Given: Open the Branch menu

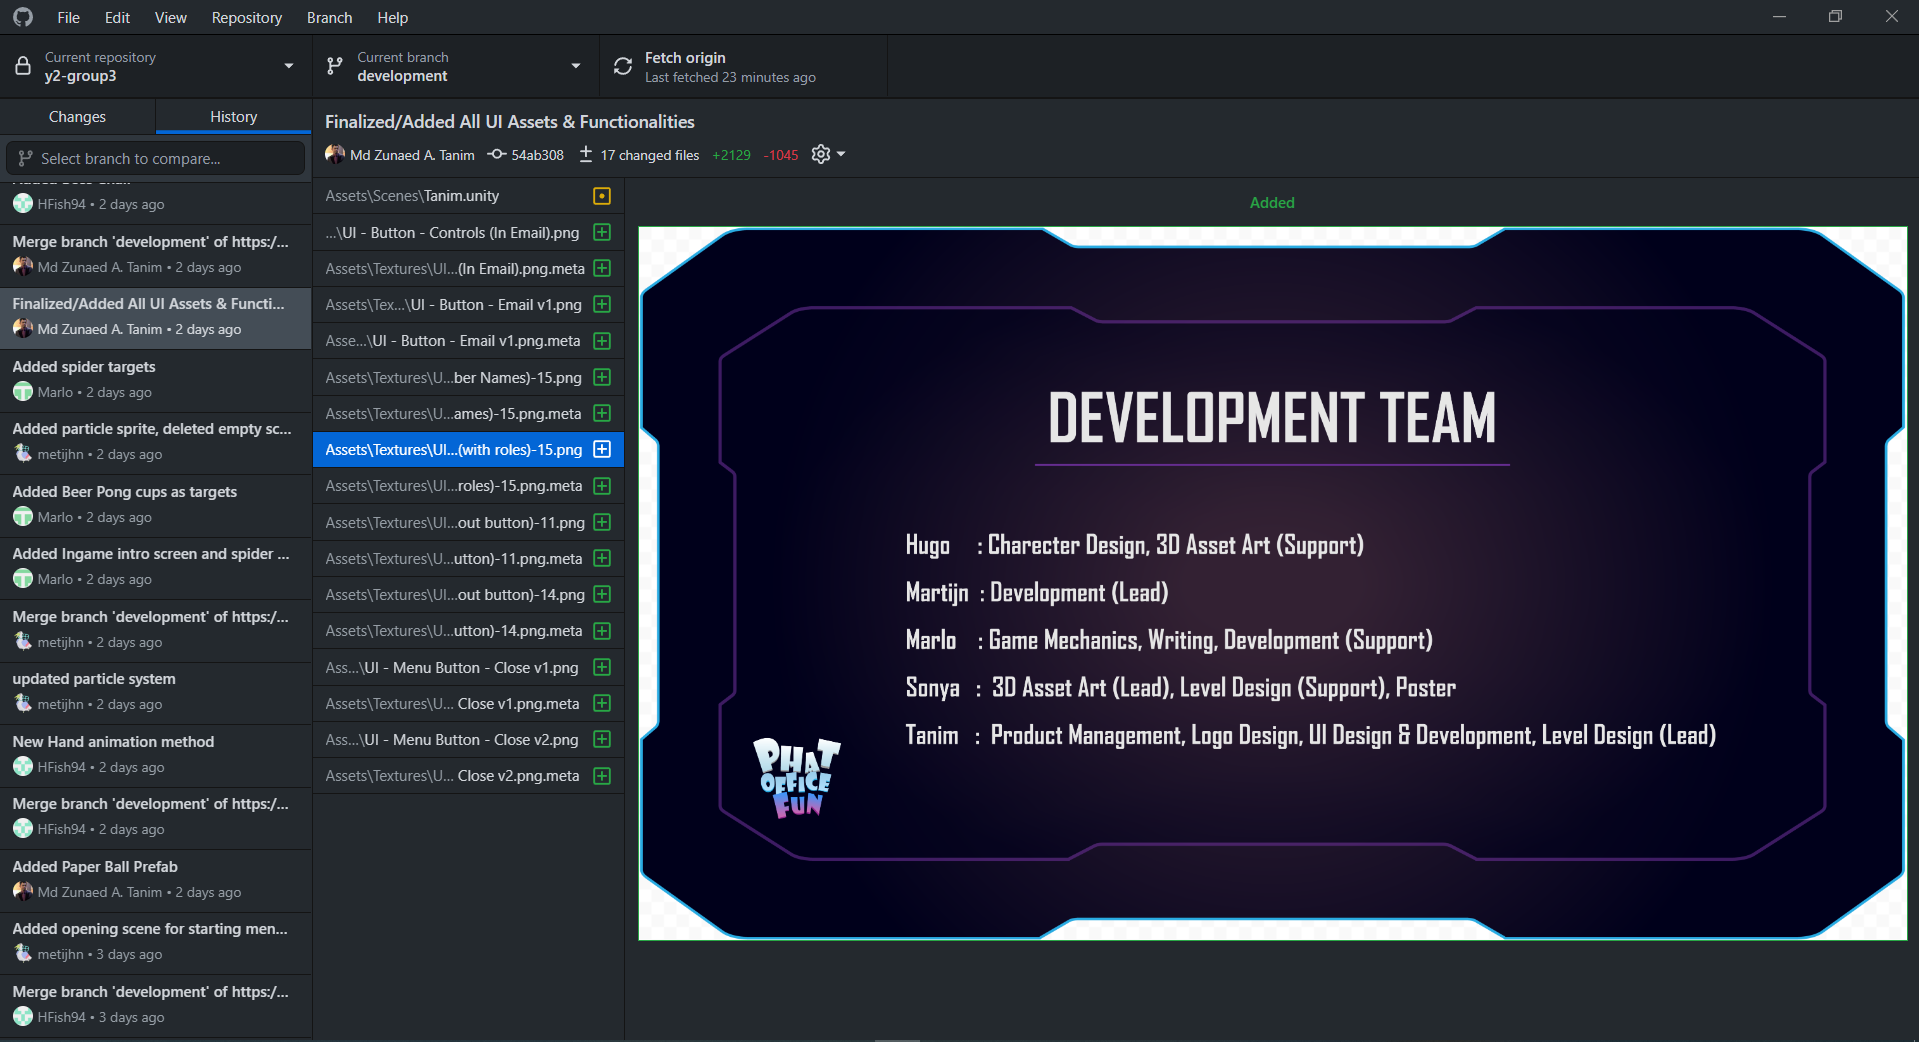Looking at the screenshot, I should pyautogui.click(x=329, y=17).
